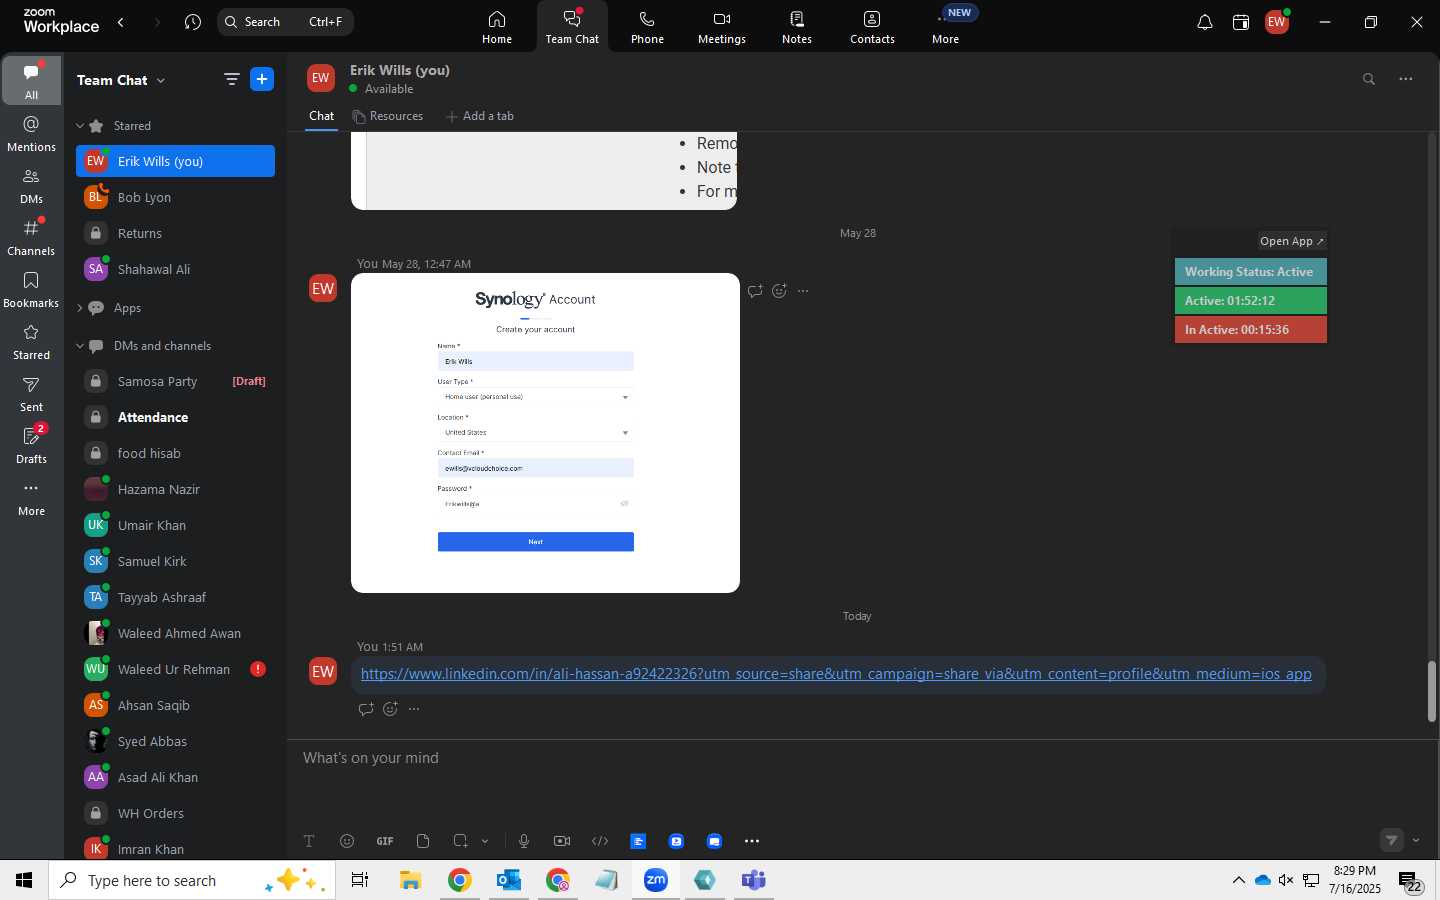Open the More menu with NEW badge

[x=946, y=27]
